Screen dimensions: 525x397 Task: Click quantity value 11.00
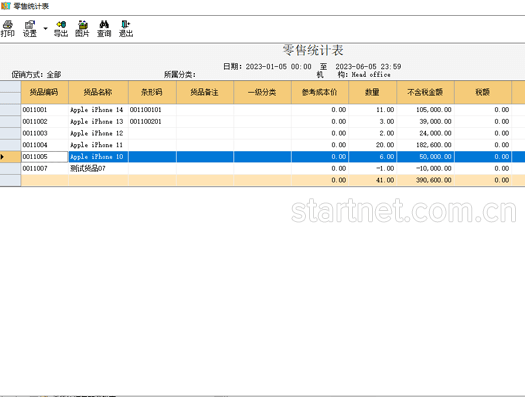385,110
